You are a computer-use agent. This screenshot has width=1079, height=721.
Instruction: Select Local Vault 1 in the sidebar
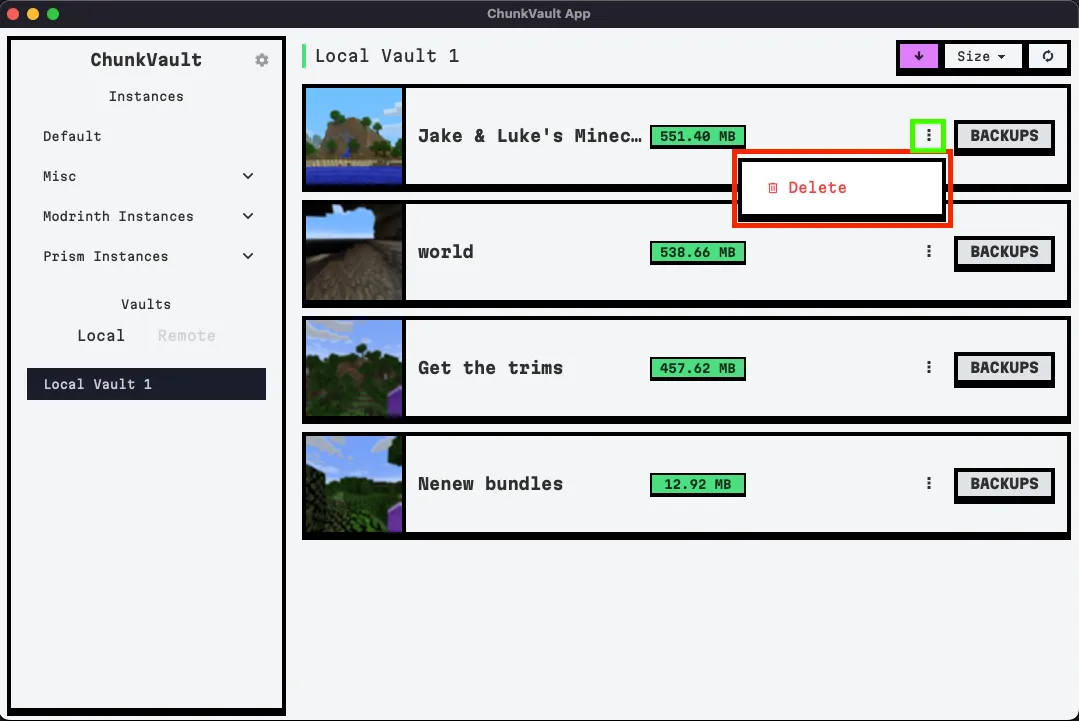(x=146, y=384)
